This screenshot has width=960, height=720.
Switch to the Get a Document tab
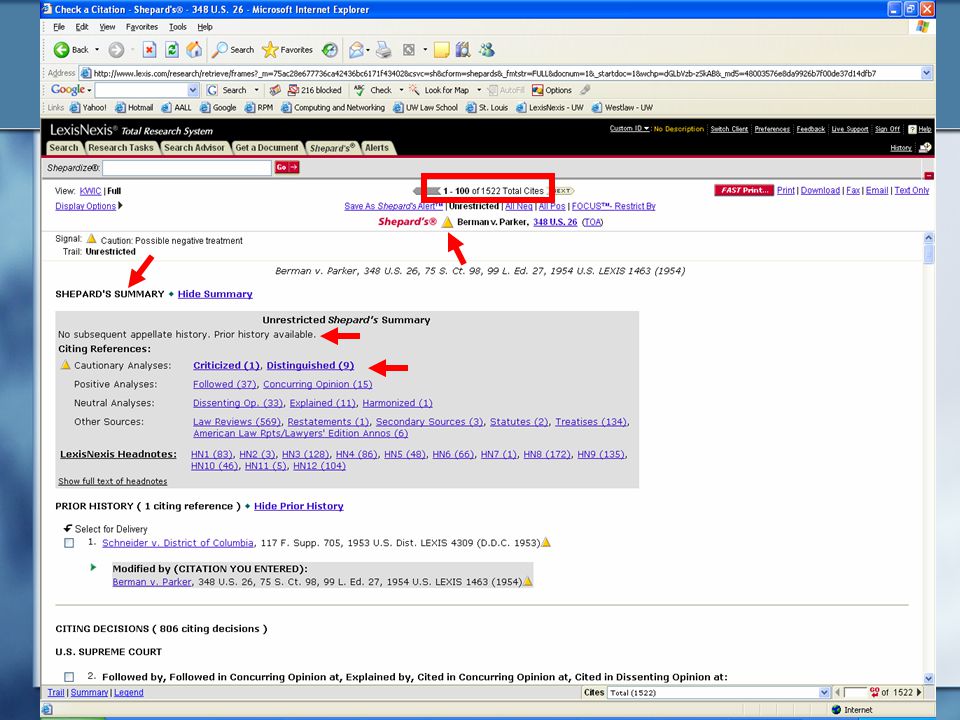267,148
